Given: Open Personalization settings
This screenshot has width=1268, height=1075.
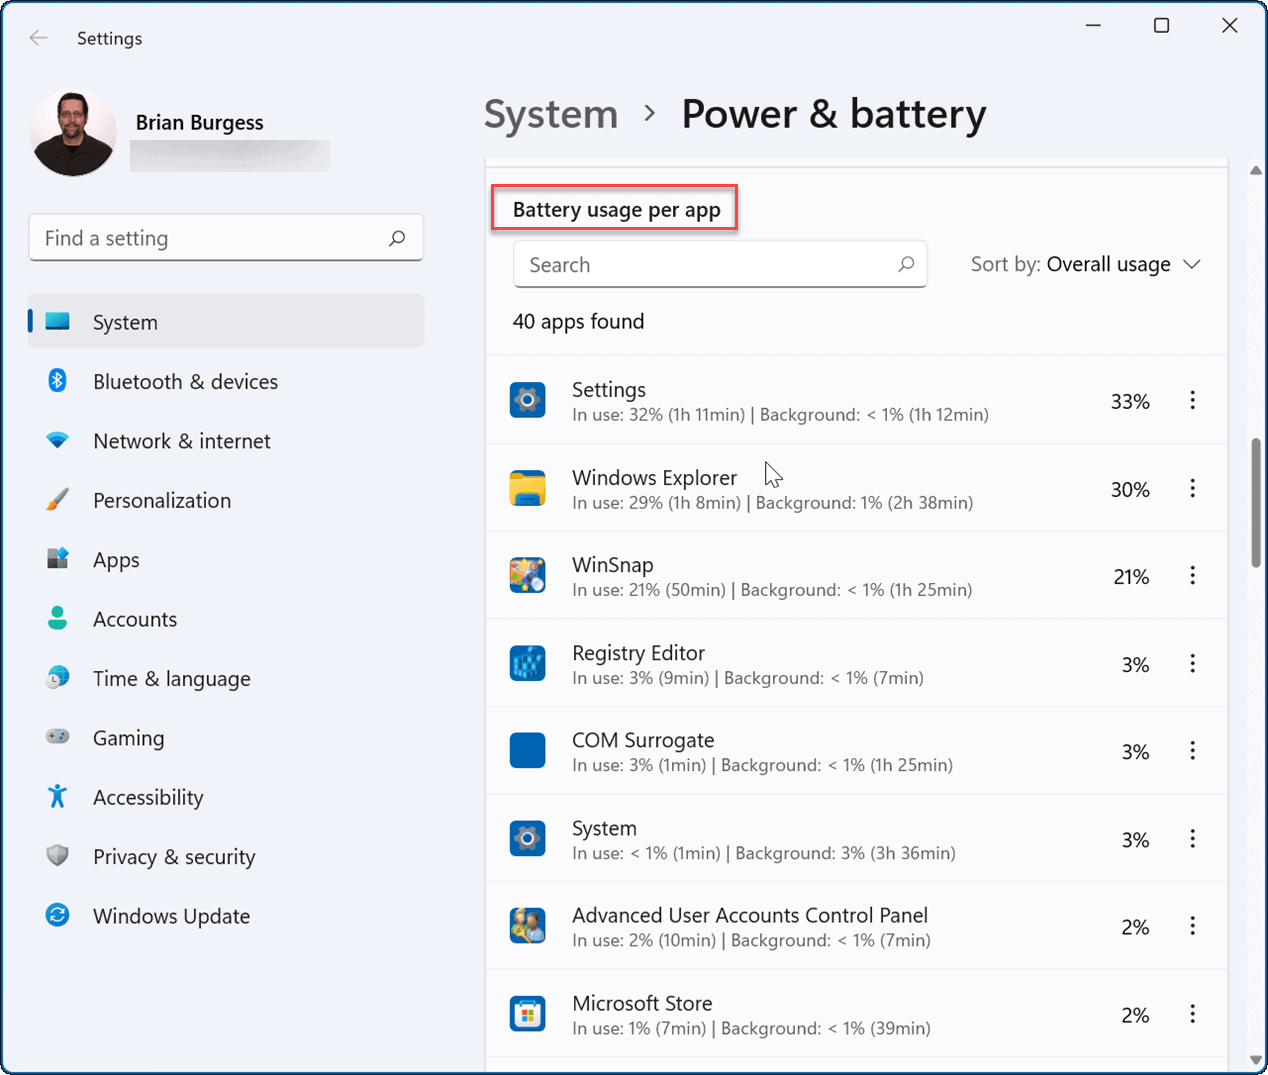Looking at the screenshot, I should click(x=226, y=500).
